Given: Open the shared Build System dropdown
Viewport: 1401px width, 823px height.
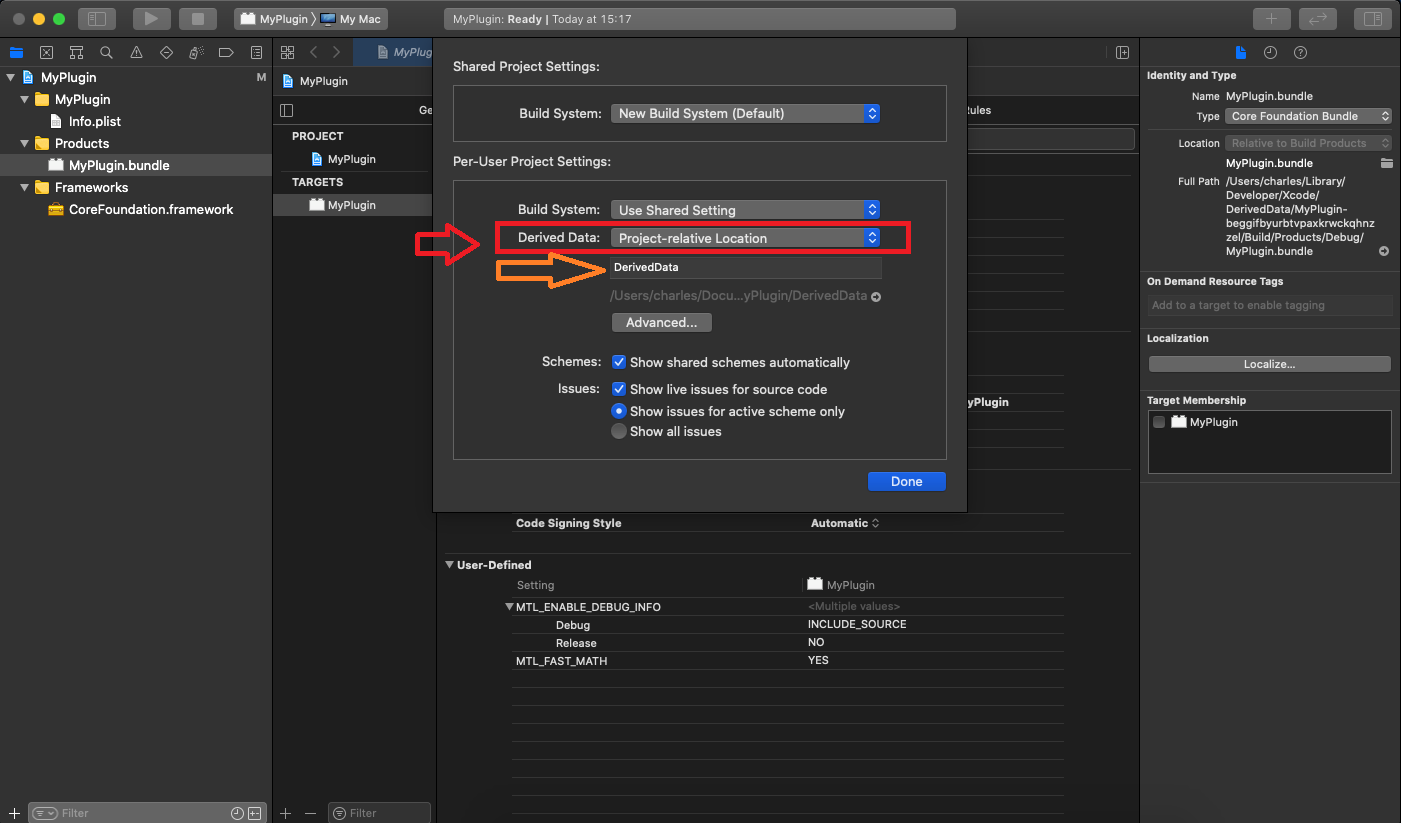Looking at the screenshot, I should (745, 113).
